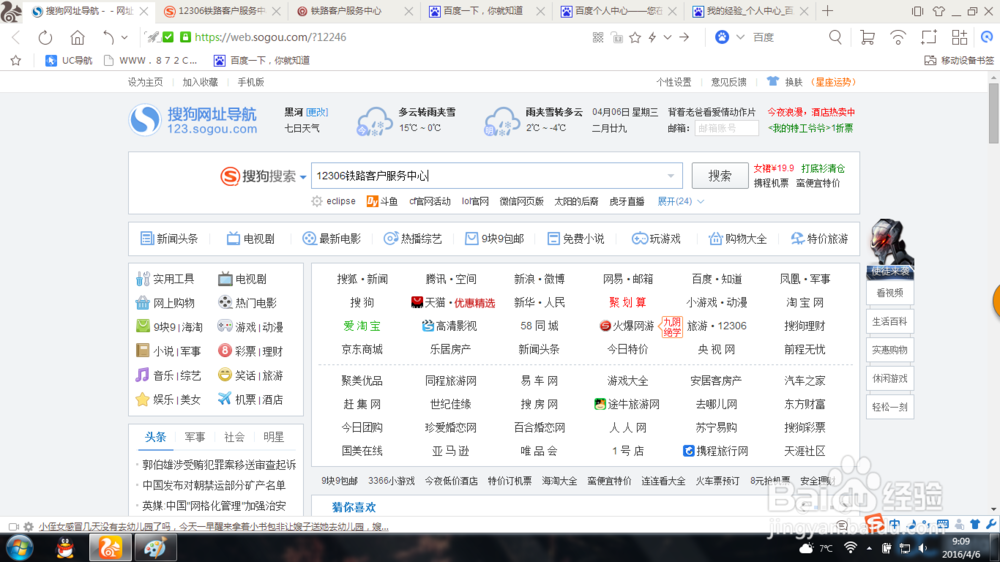
Task: Click the skin-change shirt icon
Action: point(772,82)
